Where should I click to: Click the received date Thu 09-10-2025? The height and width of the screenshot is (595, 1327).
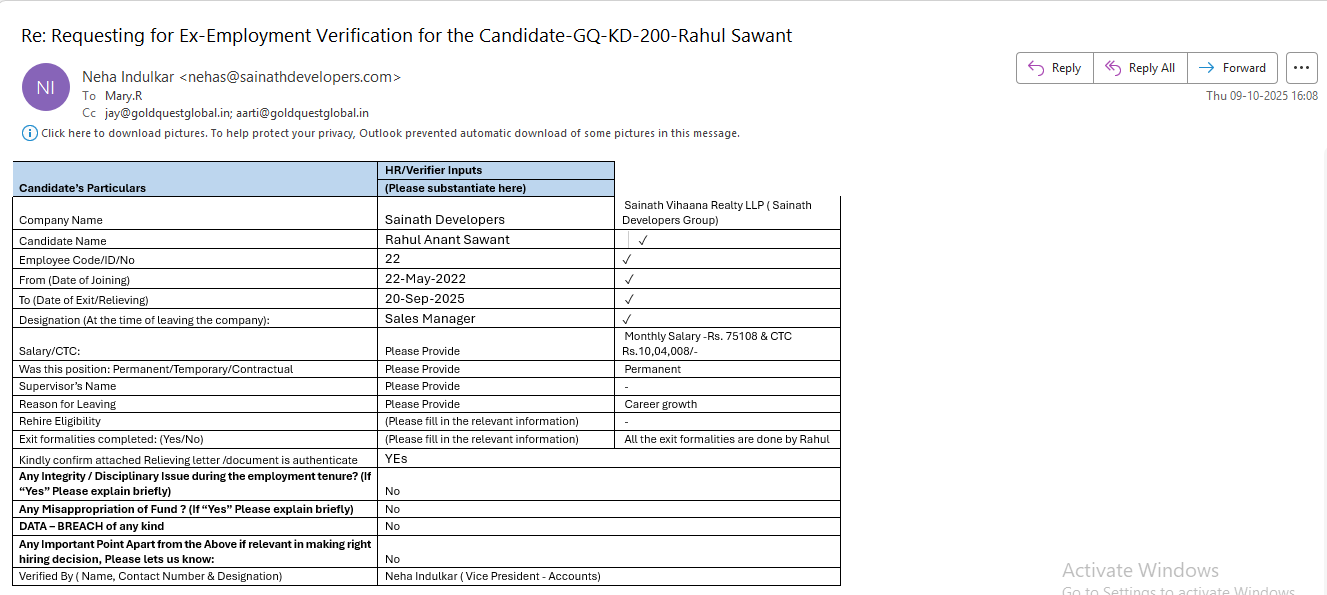1261,96
